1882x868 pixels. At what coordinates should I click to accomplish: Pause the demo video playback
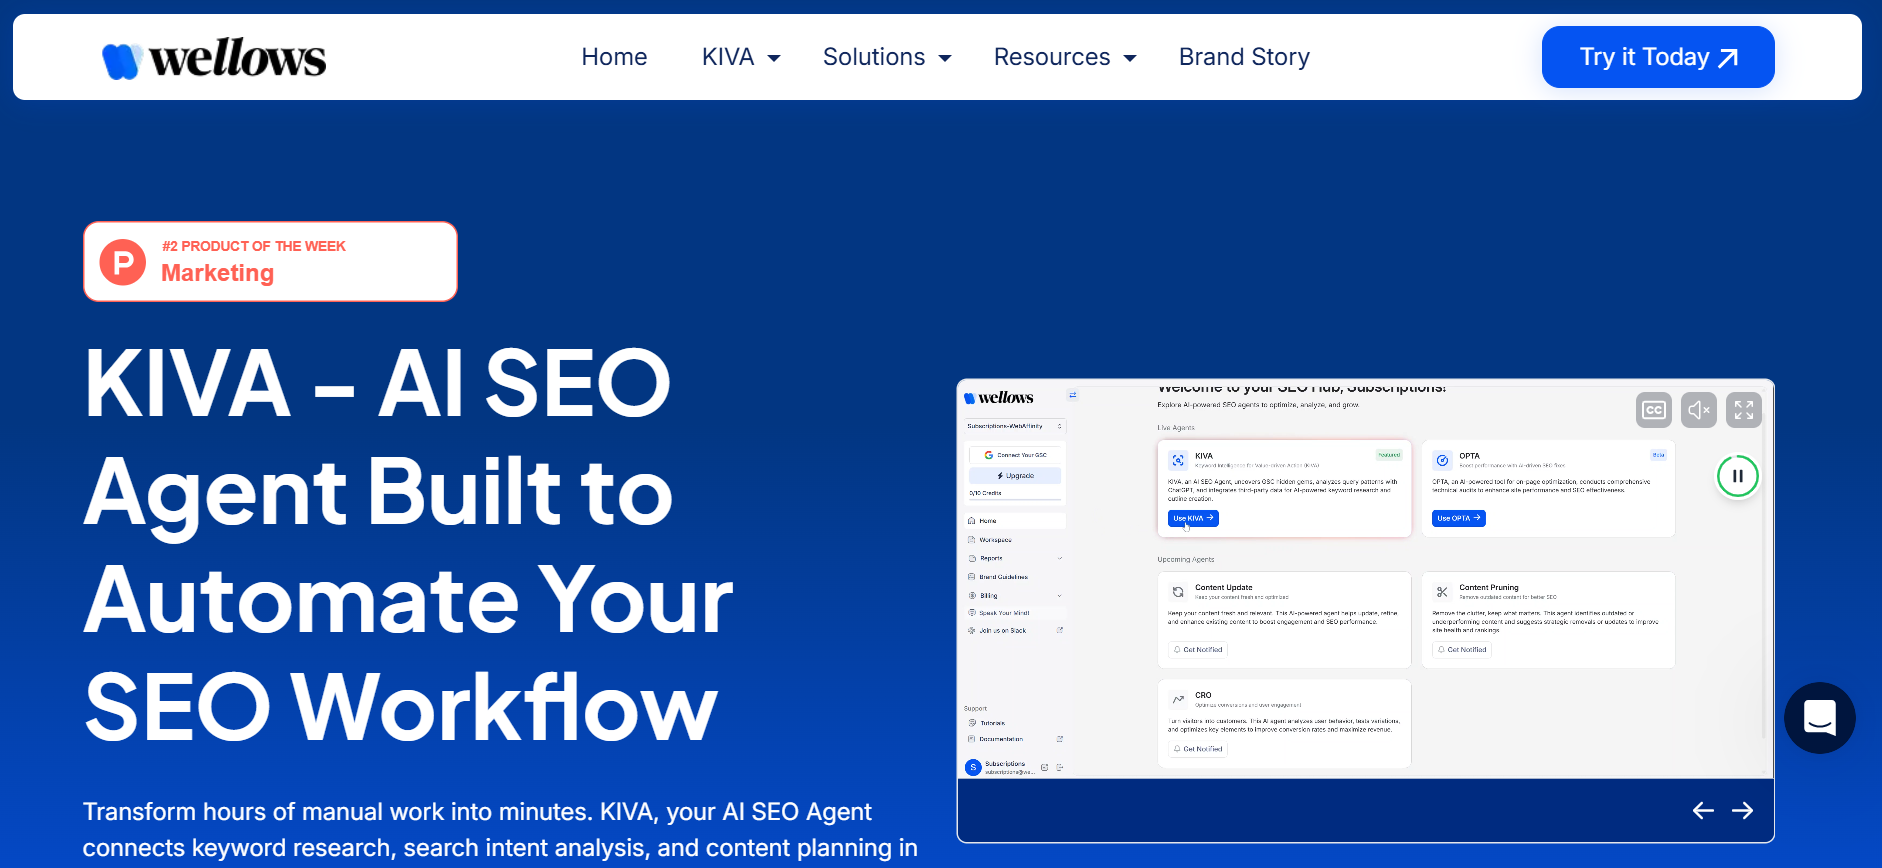coord(1738,476)
